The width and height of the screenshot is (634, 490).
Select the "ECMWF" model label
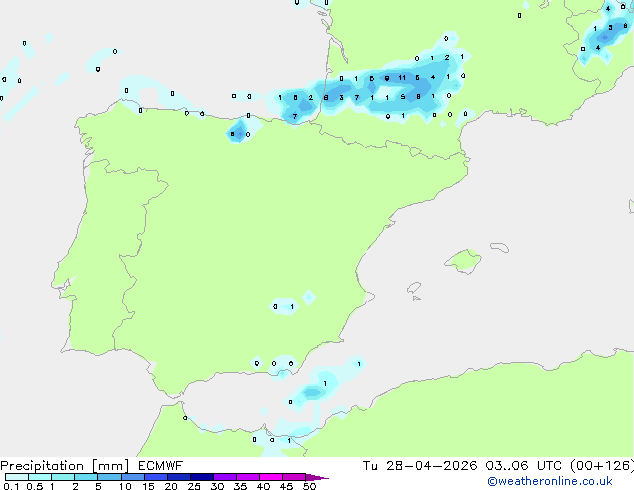(x=161, y=465)
